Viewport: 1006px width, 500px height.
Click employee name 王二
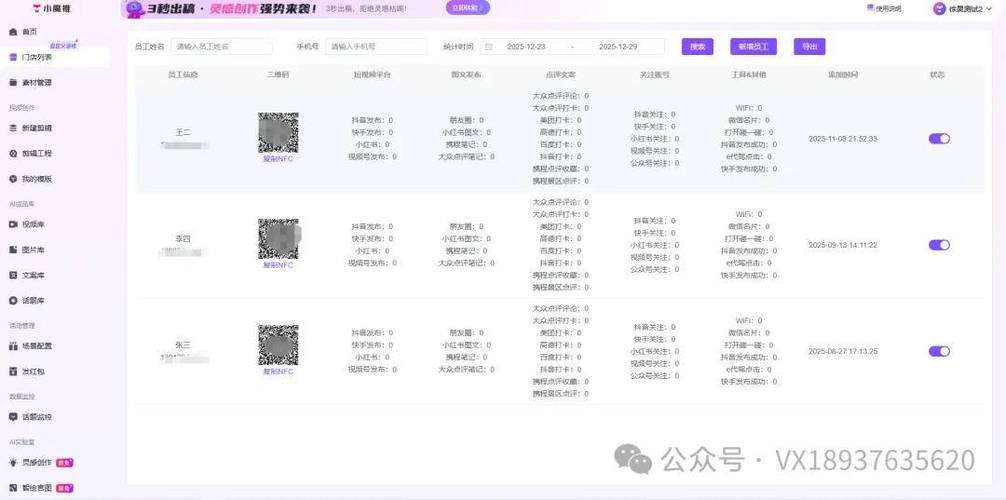pyautogui.click(x=183, y=132)
